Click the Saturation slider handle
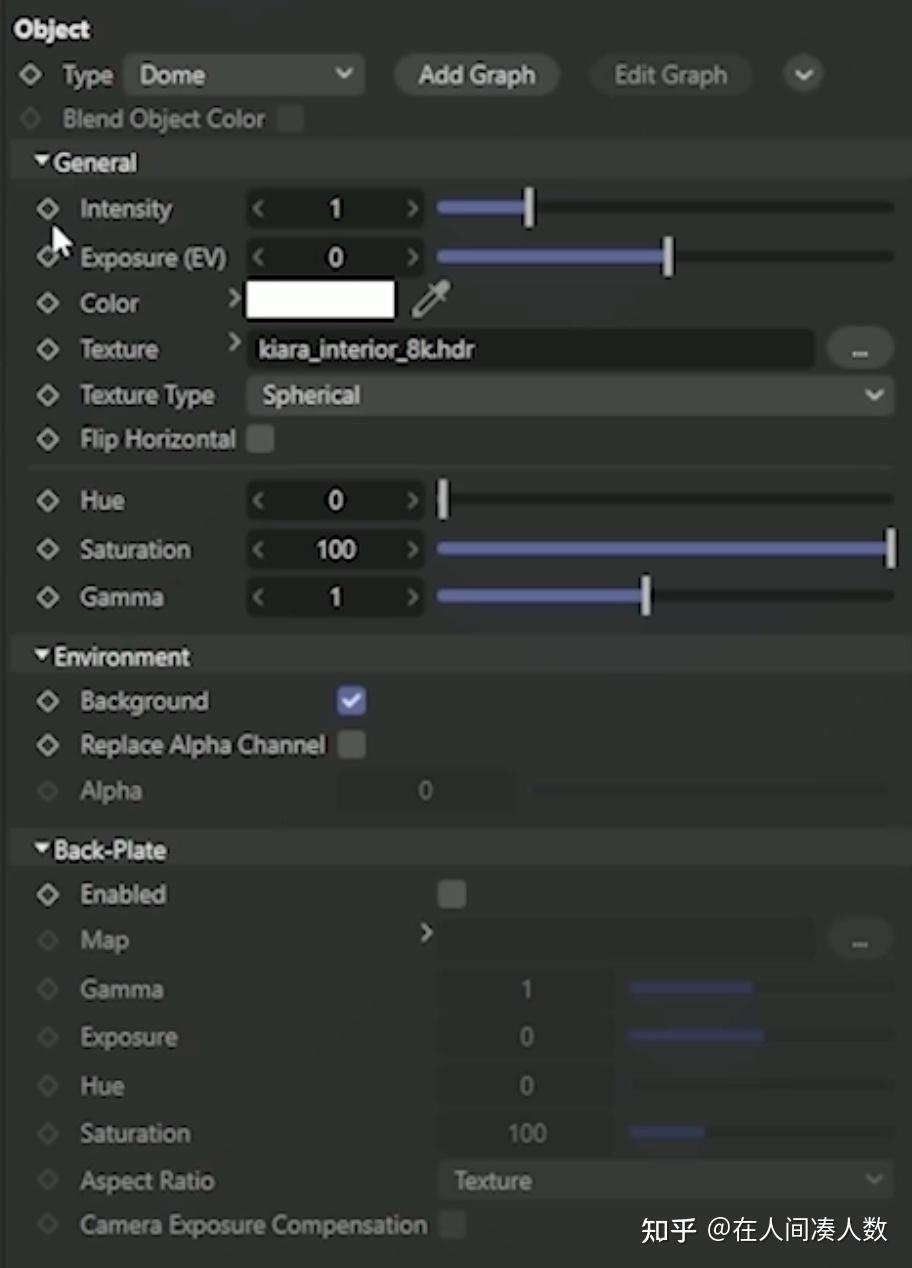Image resolution: width=912 pixels, height=1268 pixels. pyautogui.click(x=891, y=548)
